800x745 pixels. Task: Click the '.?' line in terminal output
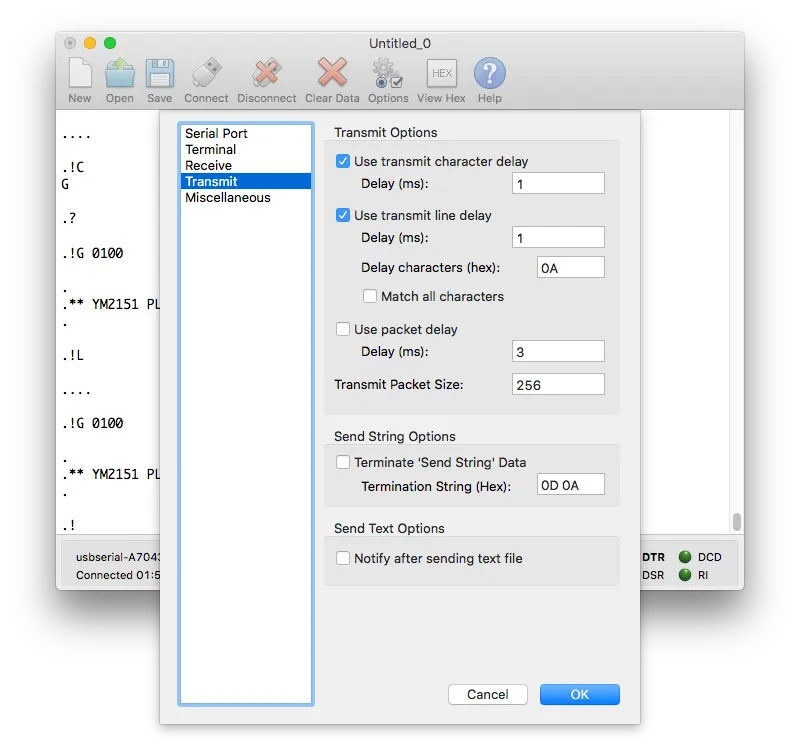tap(69, 218)
